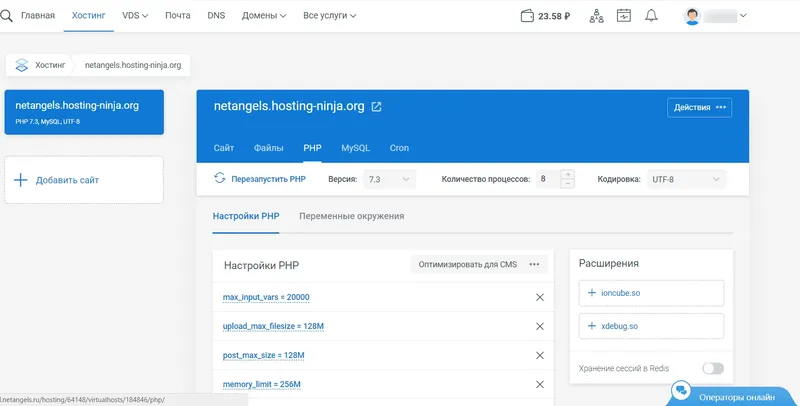Toggle Redis session storage switch
The height and width of the screenshot is (406, 800).
pyautogui.click(x=713, y=368)
